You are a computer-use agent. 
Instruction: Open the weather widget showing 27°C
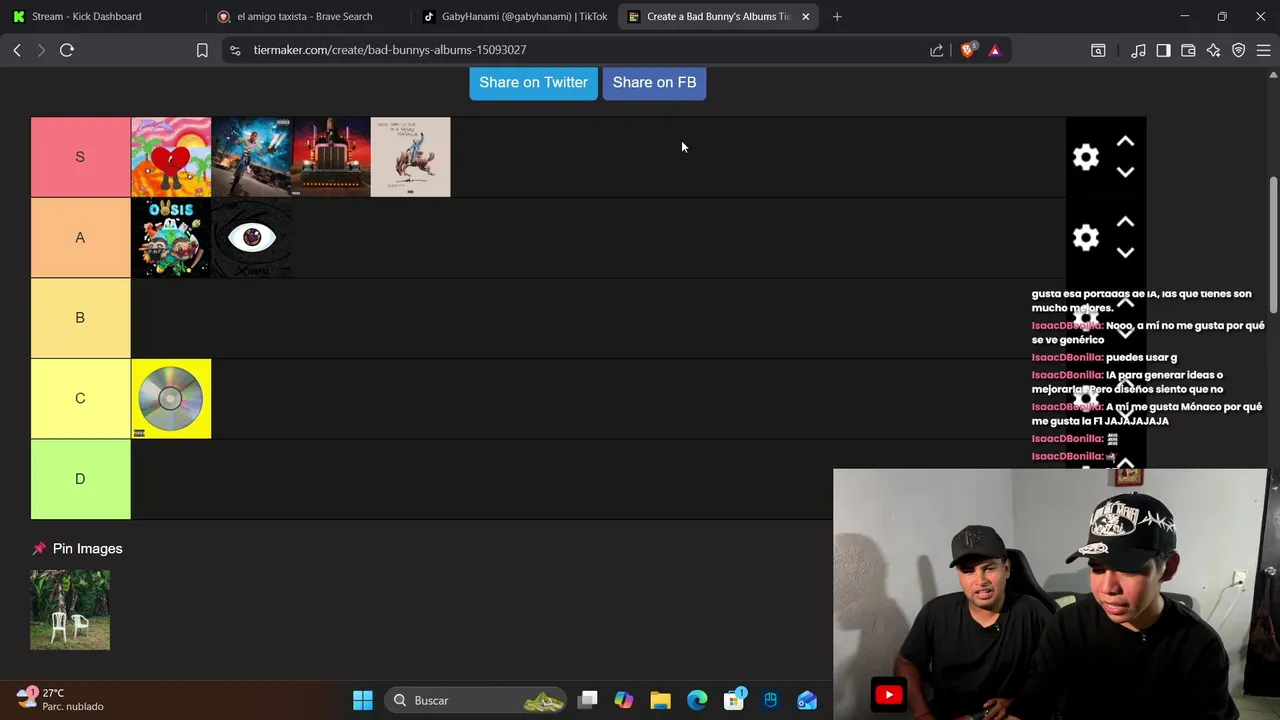[60, 699]
